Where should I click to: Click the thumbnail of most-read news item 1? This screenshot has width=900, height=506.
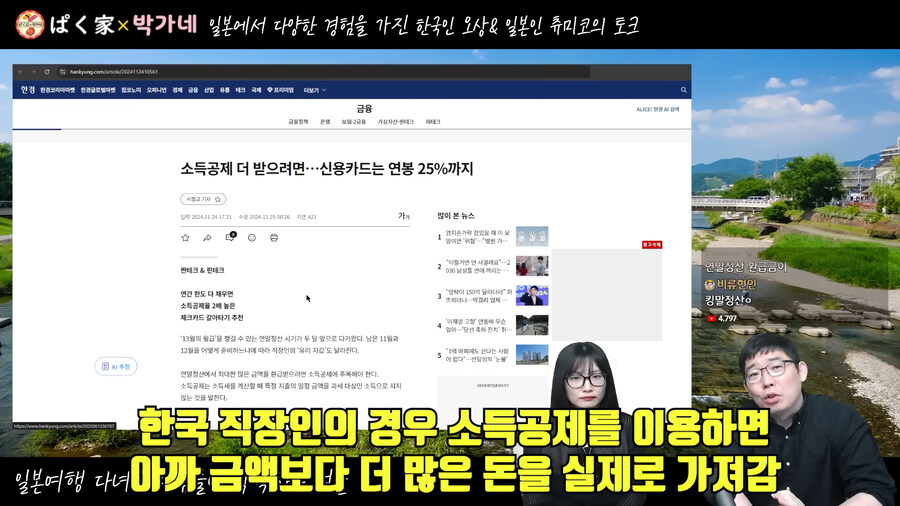[532, 236]
